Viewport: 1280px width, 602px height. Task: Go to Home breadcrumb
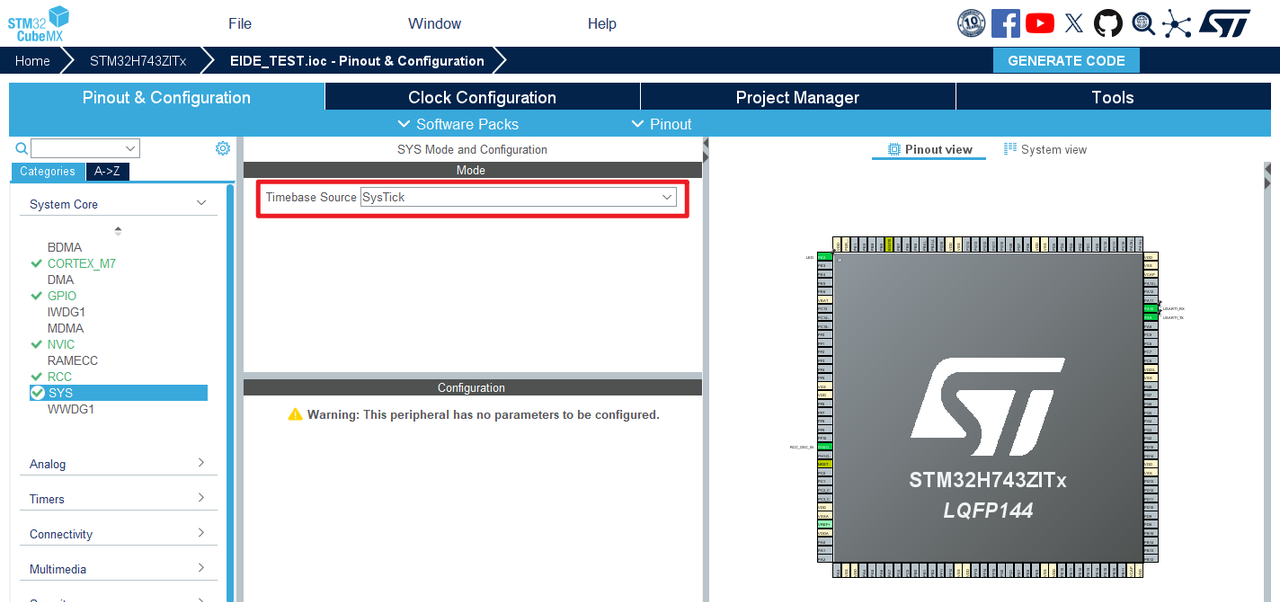(x=32, y=61)
